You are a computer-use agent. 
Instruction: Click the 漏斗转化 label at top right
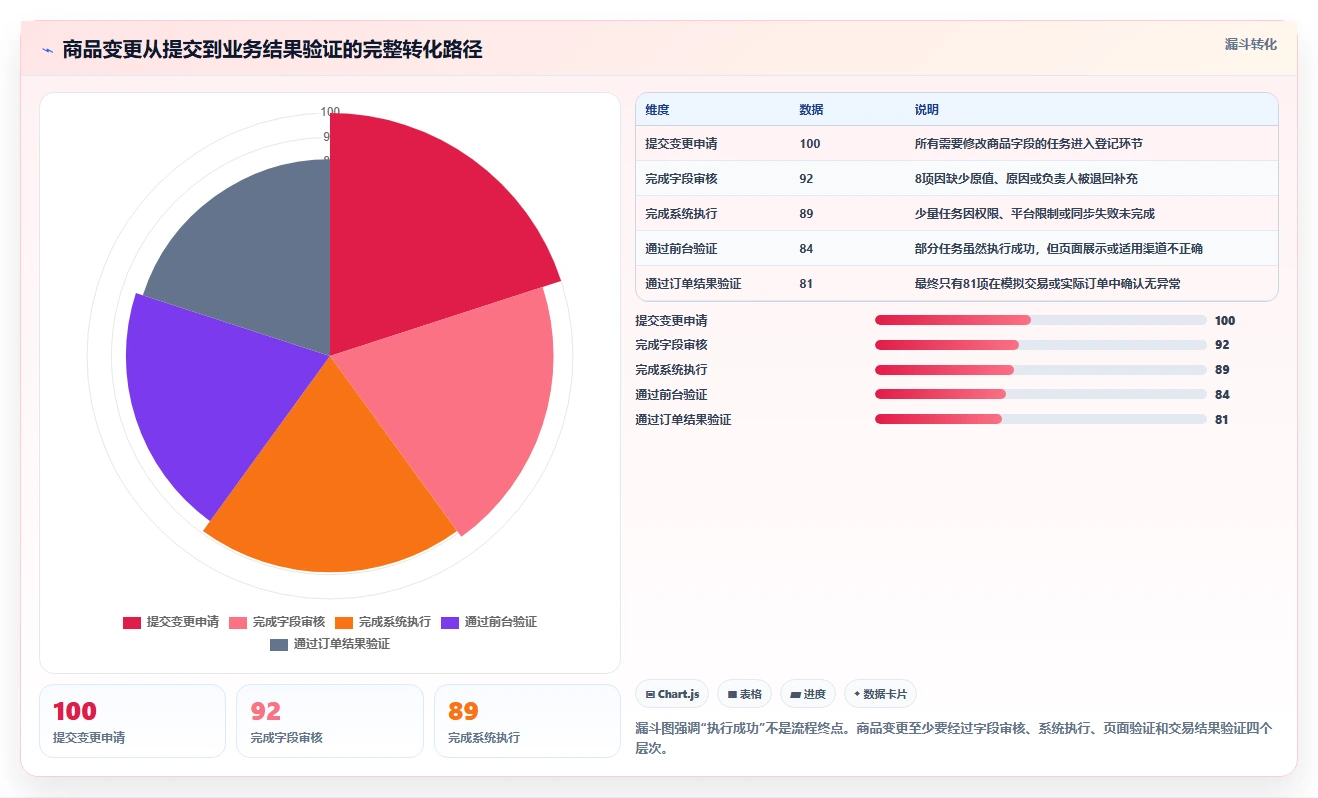[1250, 44]
